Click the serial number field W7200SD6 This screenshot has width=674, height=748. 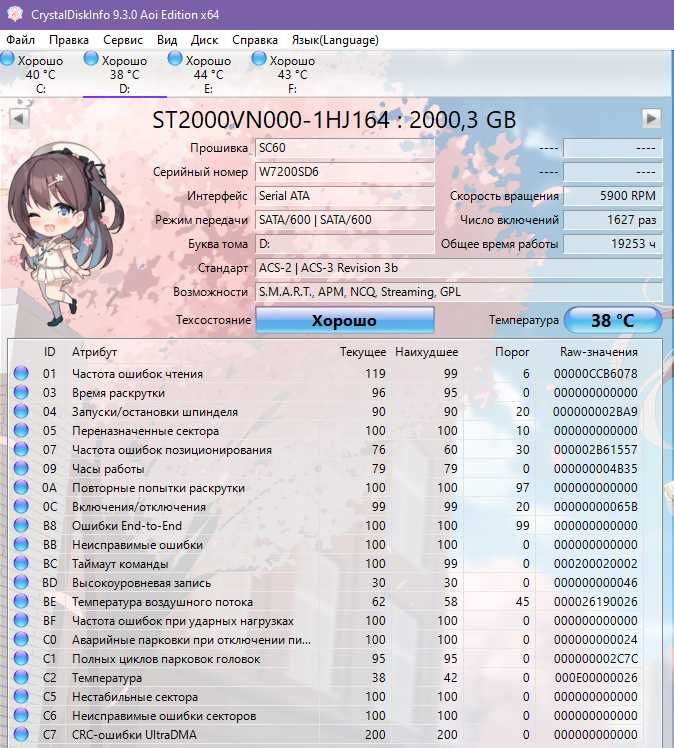[344, 172]
